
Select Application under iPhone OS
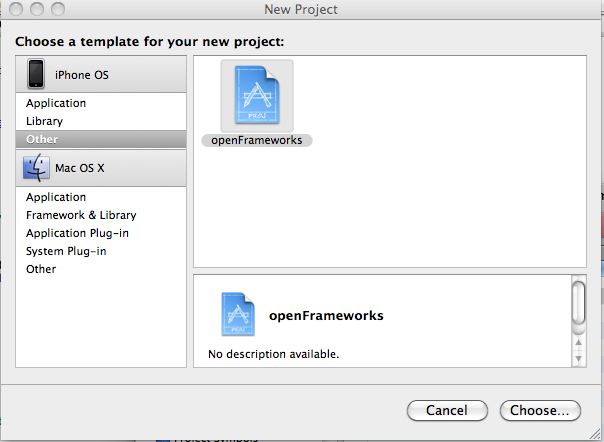(x=101, y=103)
